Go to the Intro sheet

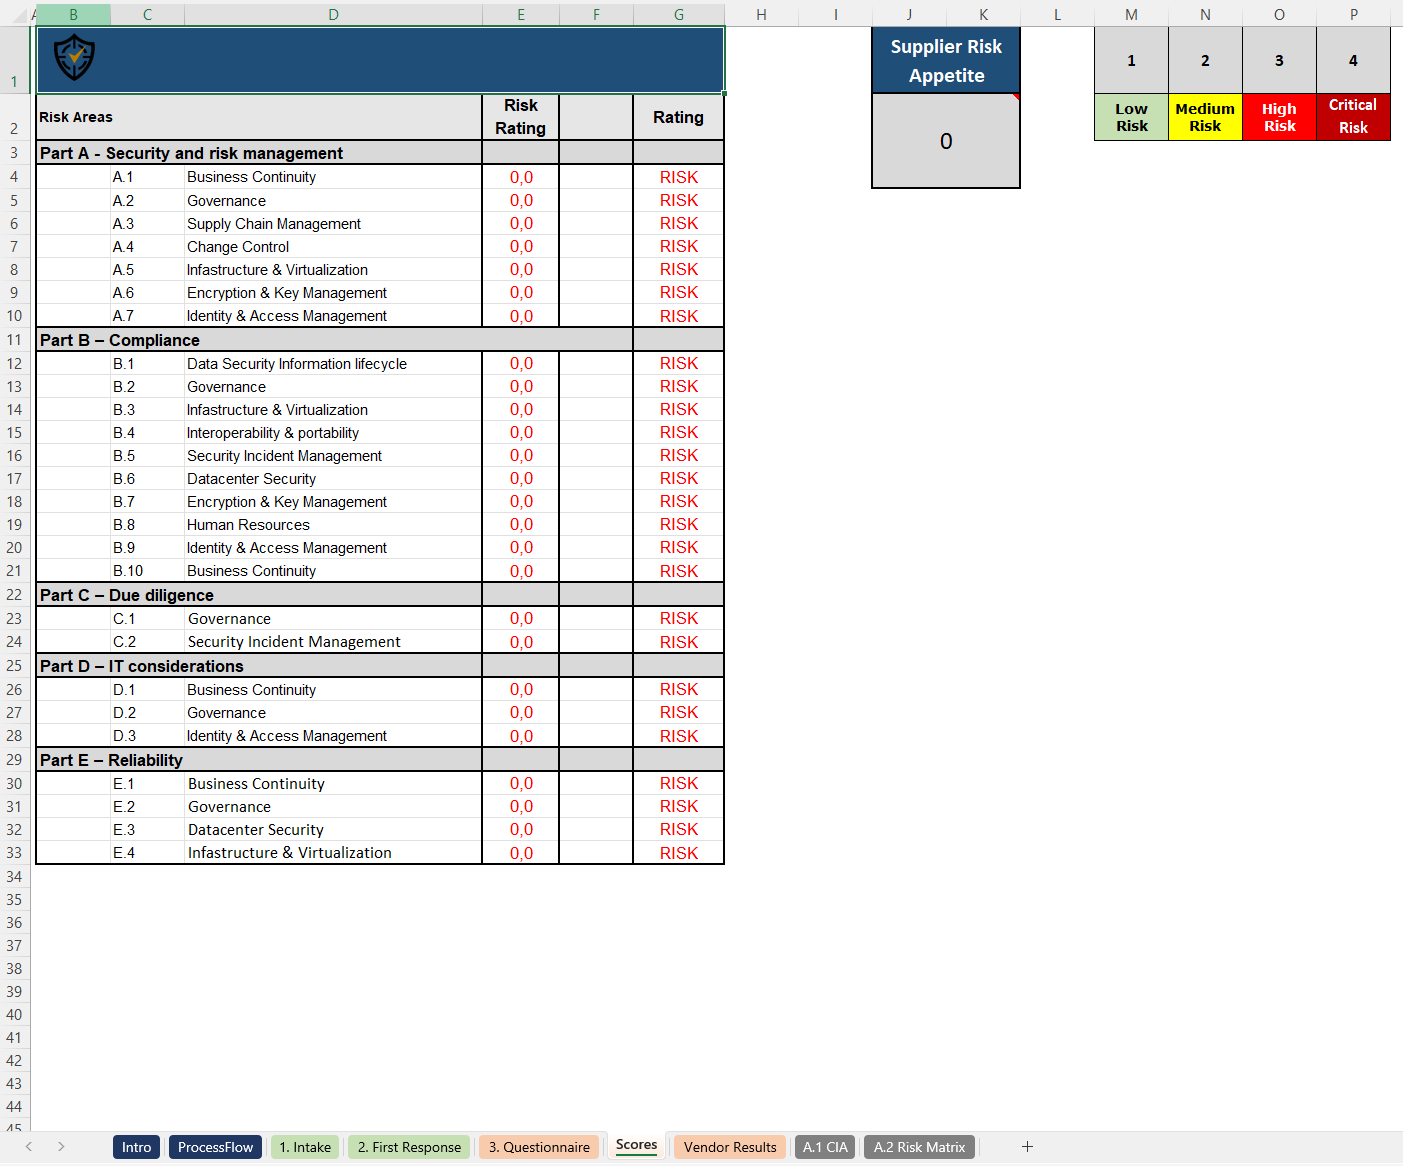pyautogui.click(x=136, y=1146)
